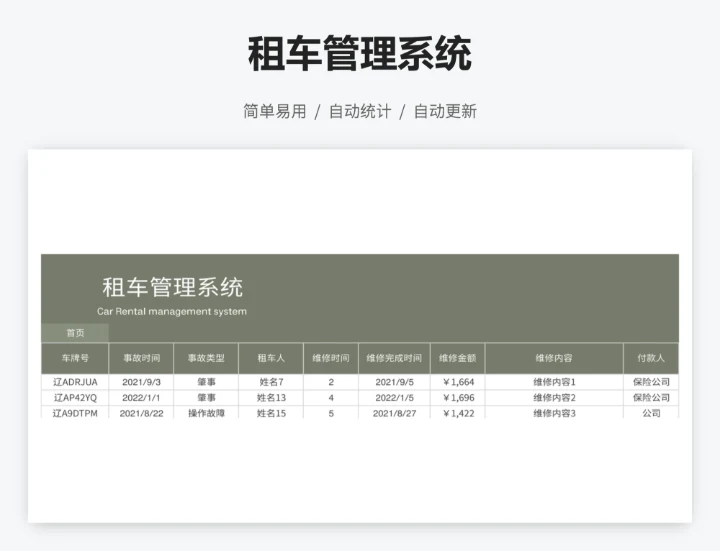Click 保险公司 payer in 辽ADRJUA row
Screen dimensions: 720x551
tap(651, 382)
